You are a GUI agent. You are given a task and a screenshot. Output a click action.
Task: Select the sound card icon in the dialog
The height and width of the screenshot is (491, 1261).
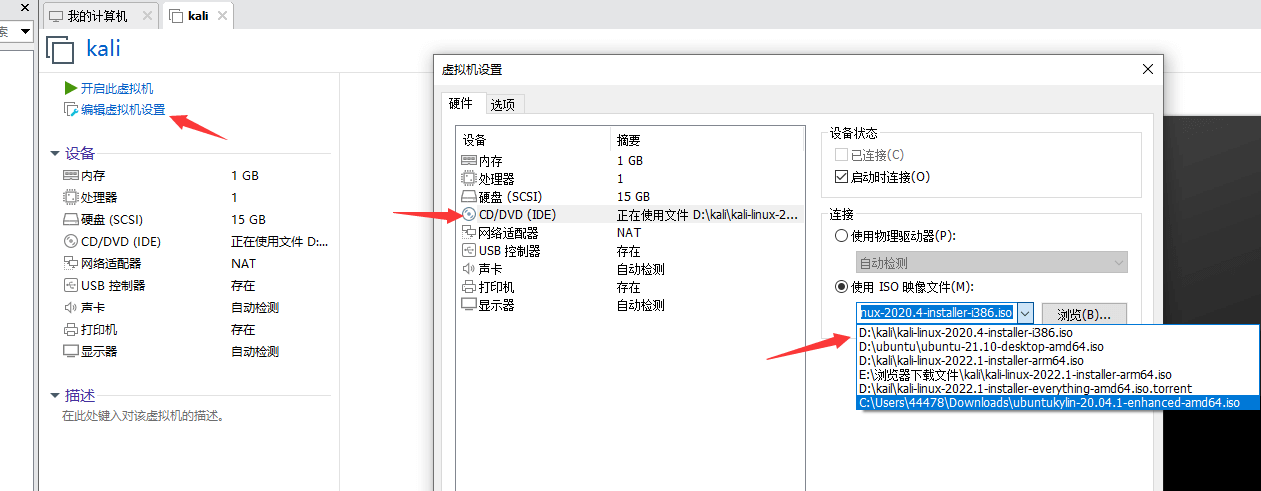tap(469, 269)
